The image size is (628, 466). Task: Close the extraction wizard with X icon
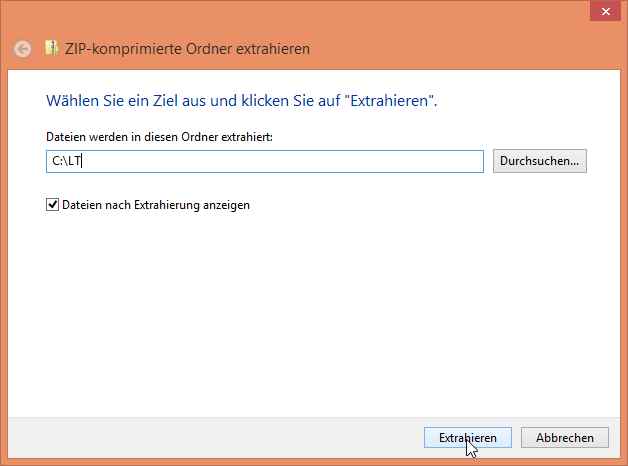click(605, 11)
